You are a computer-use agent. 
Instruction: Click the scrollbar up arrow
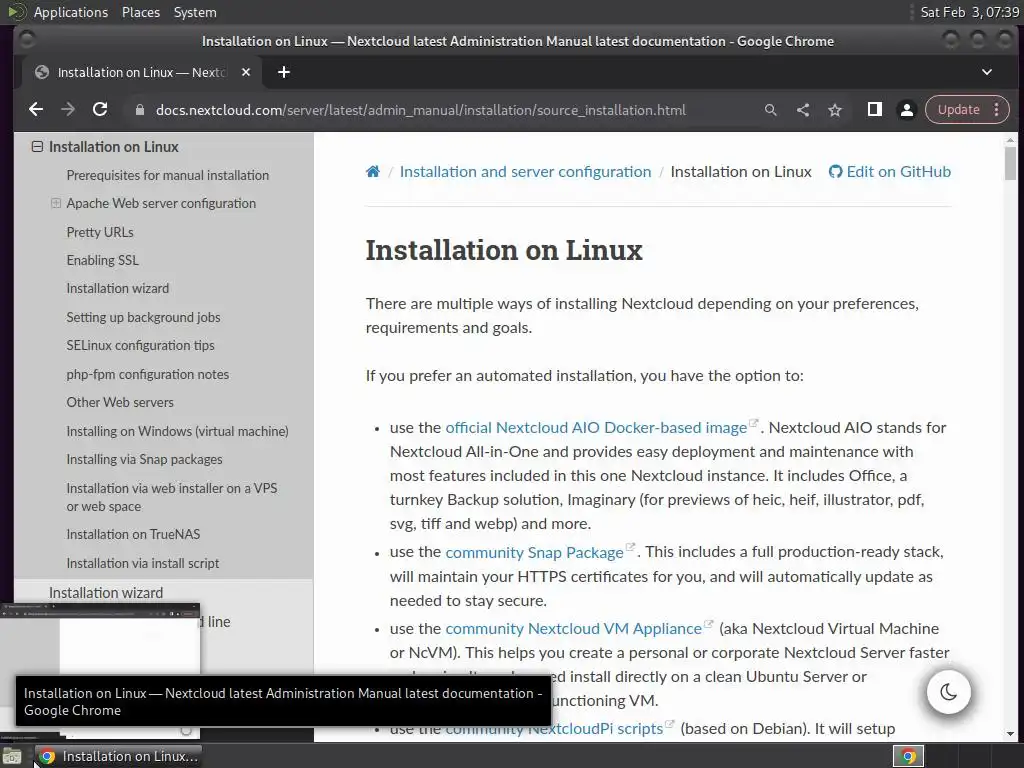point(1010,140)
